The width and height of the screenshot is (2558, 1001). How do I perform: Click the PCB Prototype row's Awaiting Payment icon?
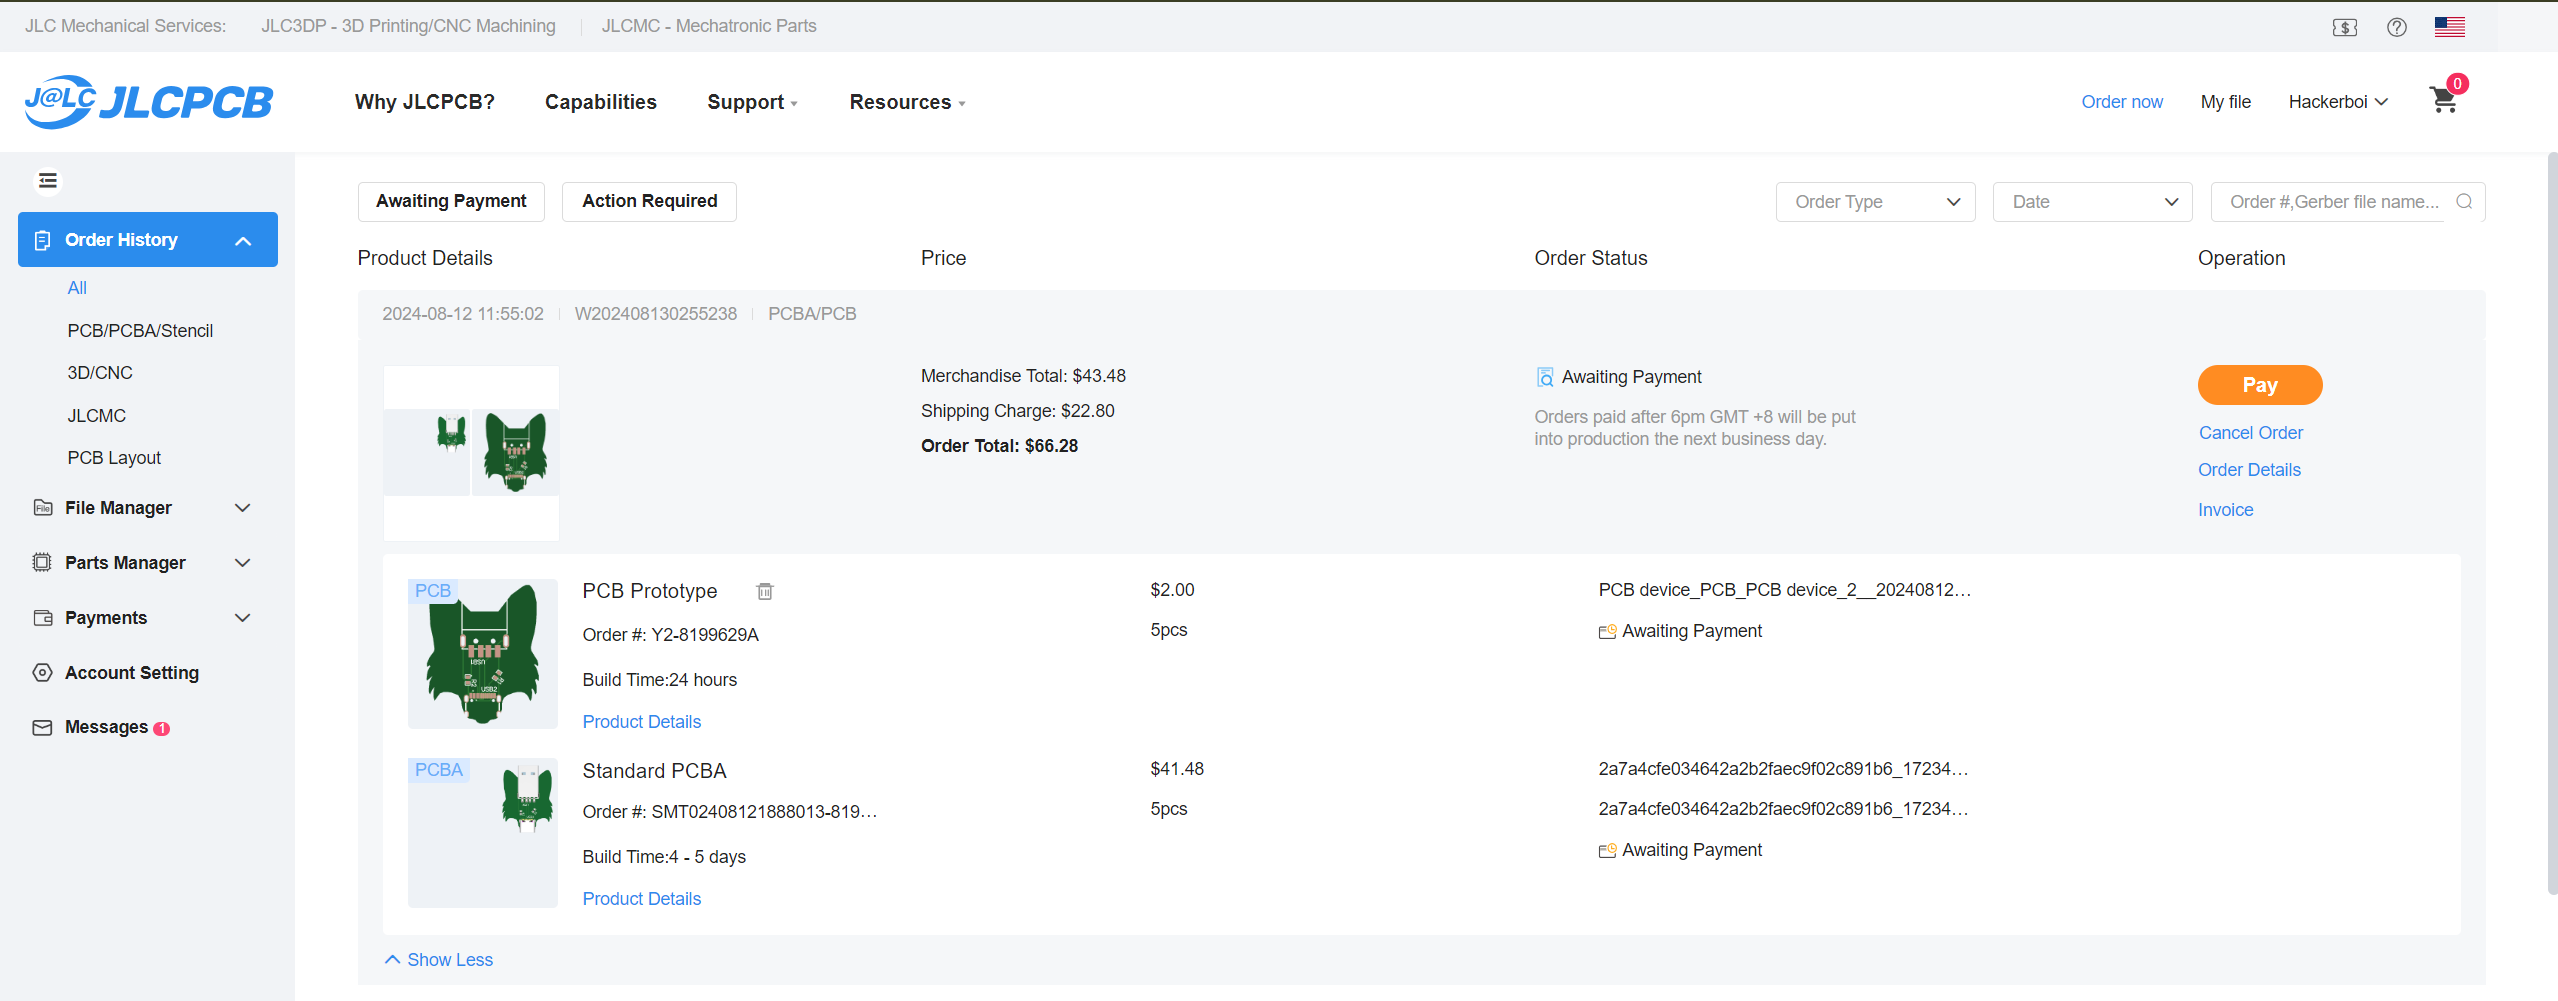(x=1607, y=632)
